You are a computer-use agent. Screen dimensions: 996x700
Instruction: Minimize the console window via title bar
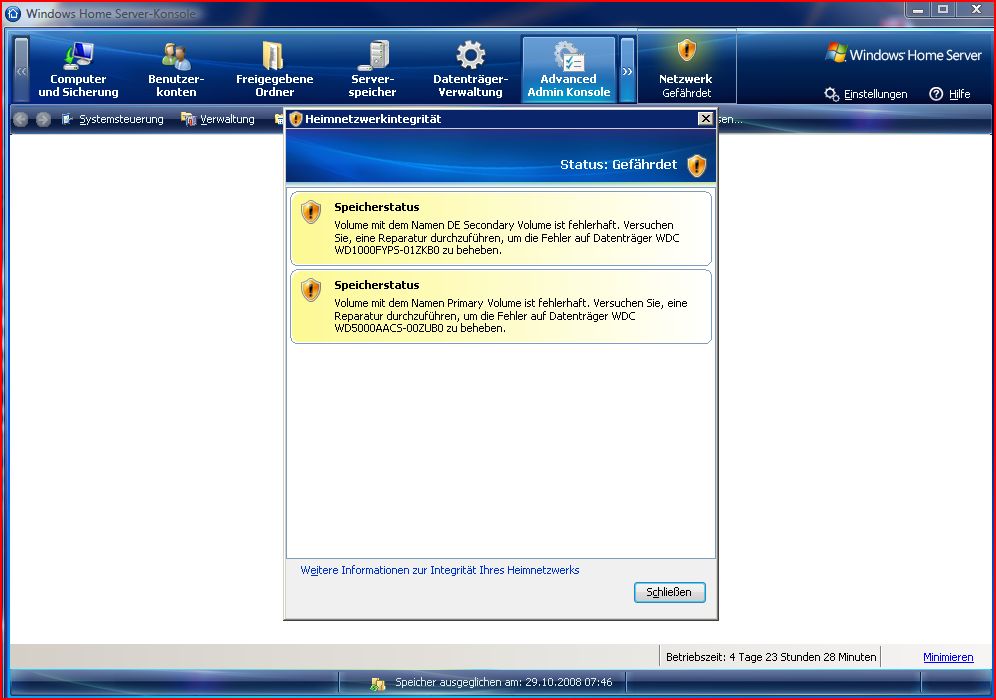click(x=918, y=10)
